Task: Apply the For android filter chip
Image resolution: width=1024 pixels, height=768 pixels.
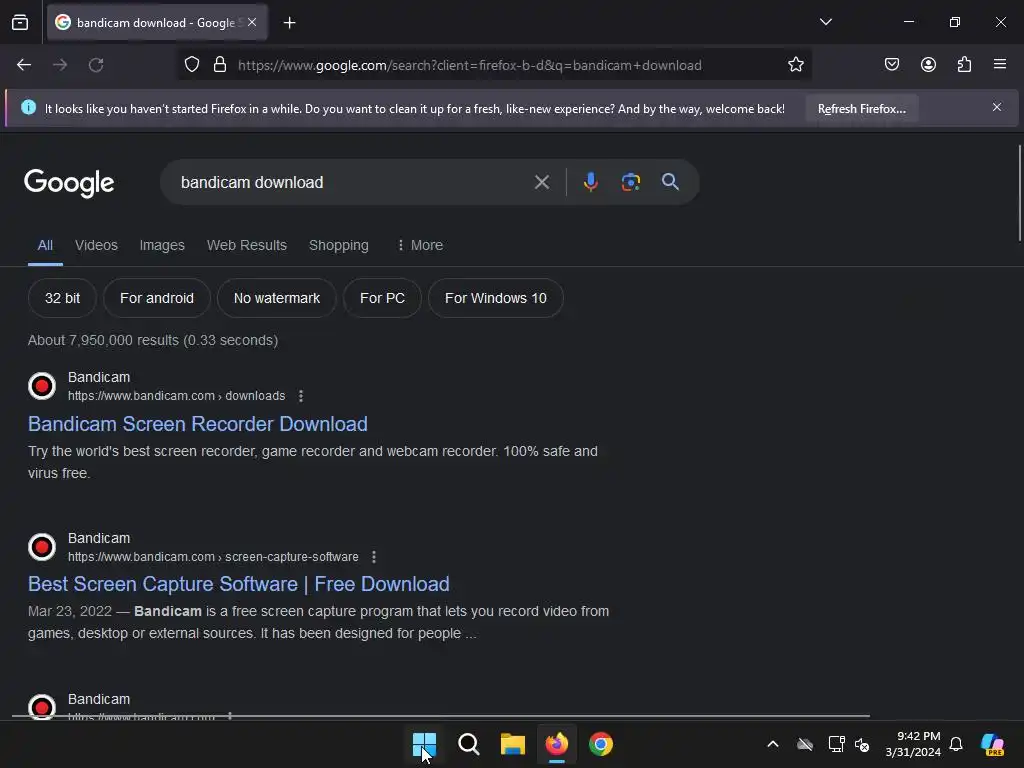Action: coord(157,298)
